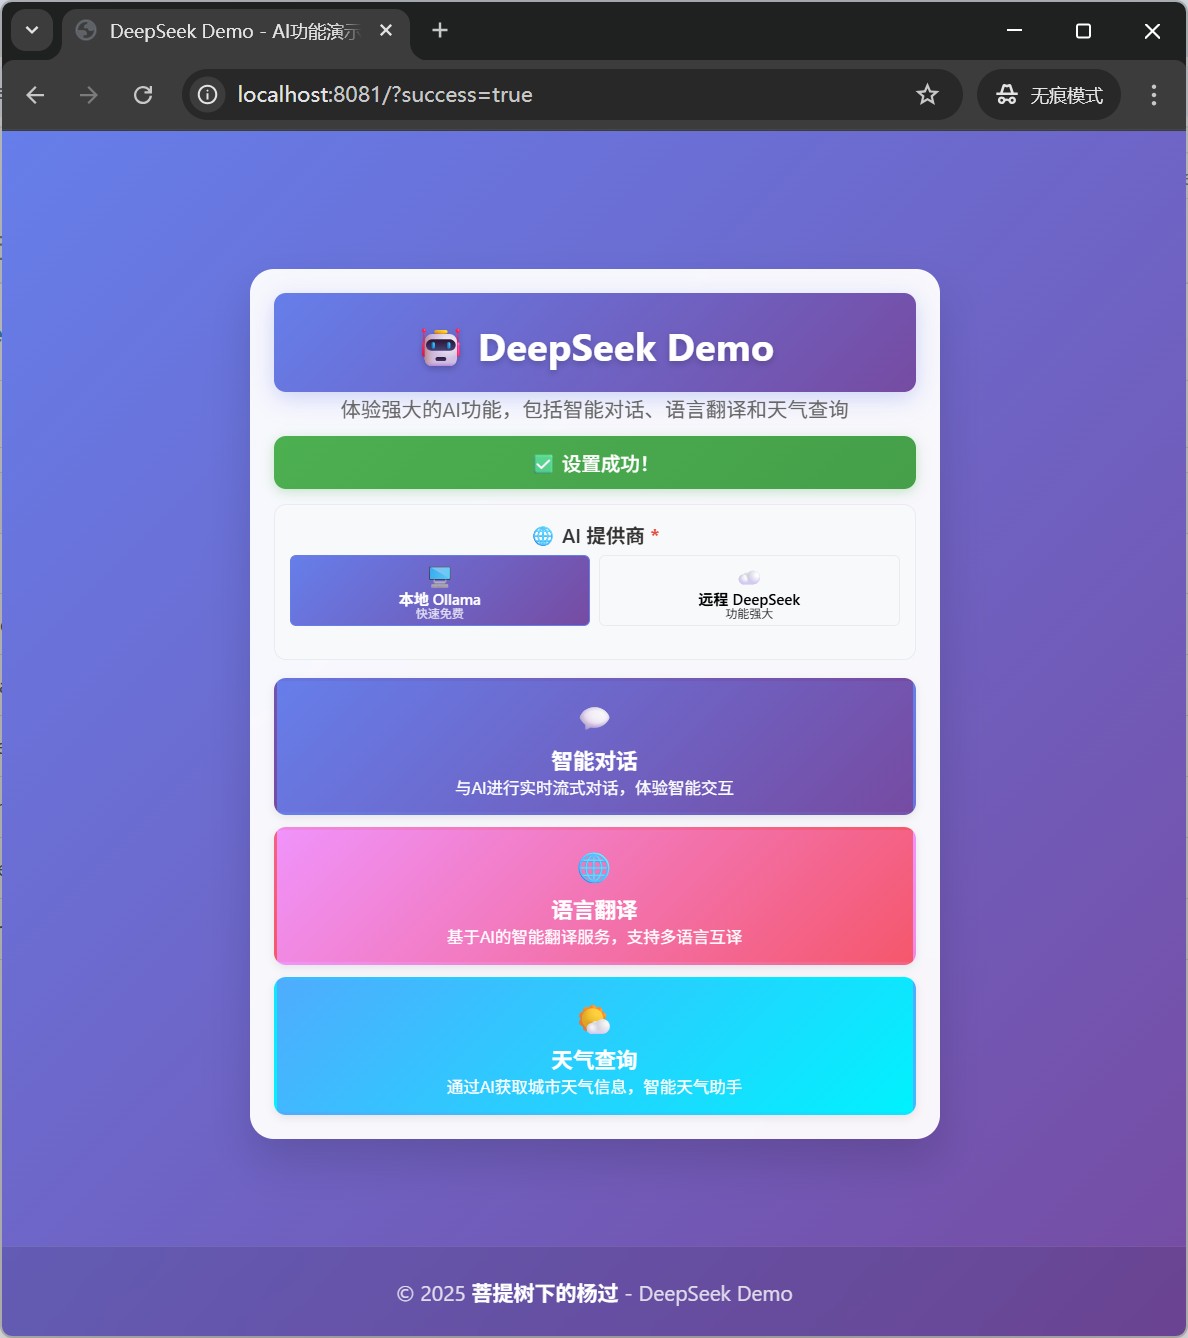The width and height of the screenshot is (1188, 1338).
Task: Click the 快速免费 text under Ollama
Action: pos(440,614)
